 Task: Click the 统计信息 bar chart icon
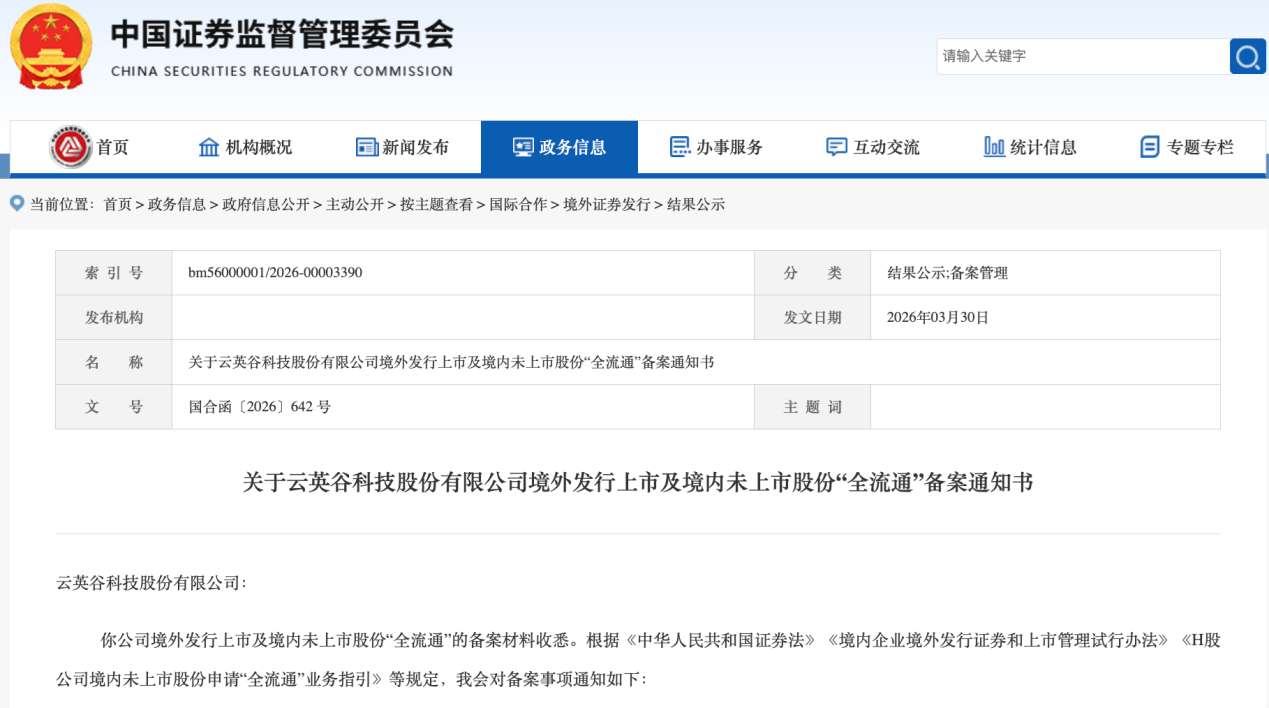click(x=993, y=146)
